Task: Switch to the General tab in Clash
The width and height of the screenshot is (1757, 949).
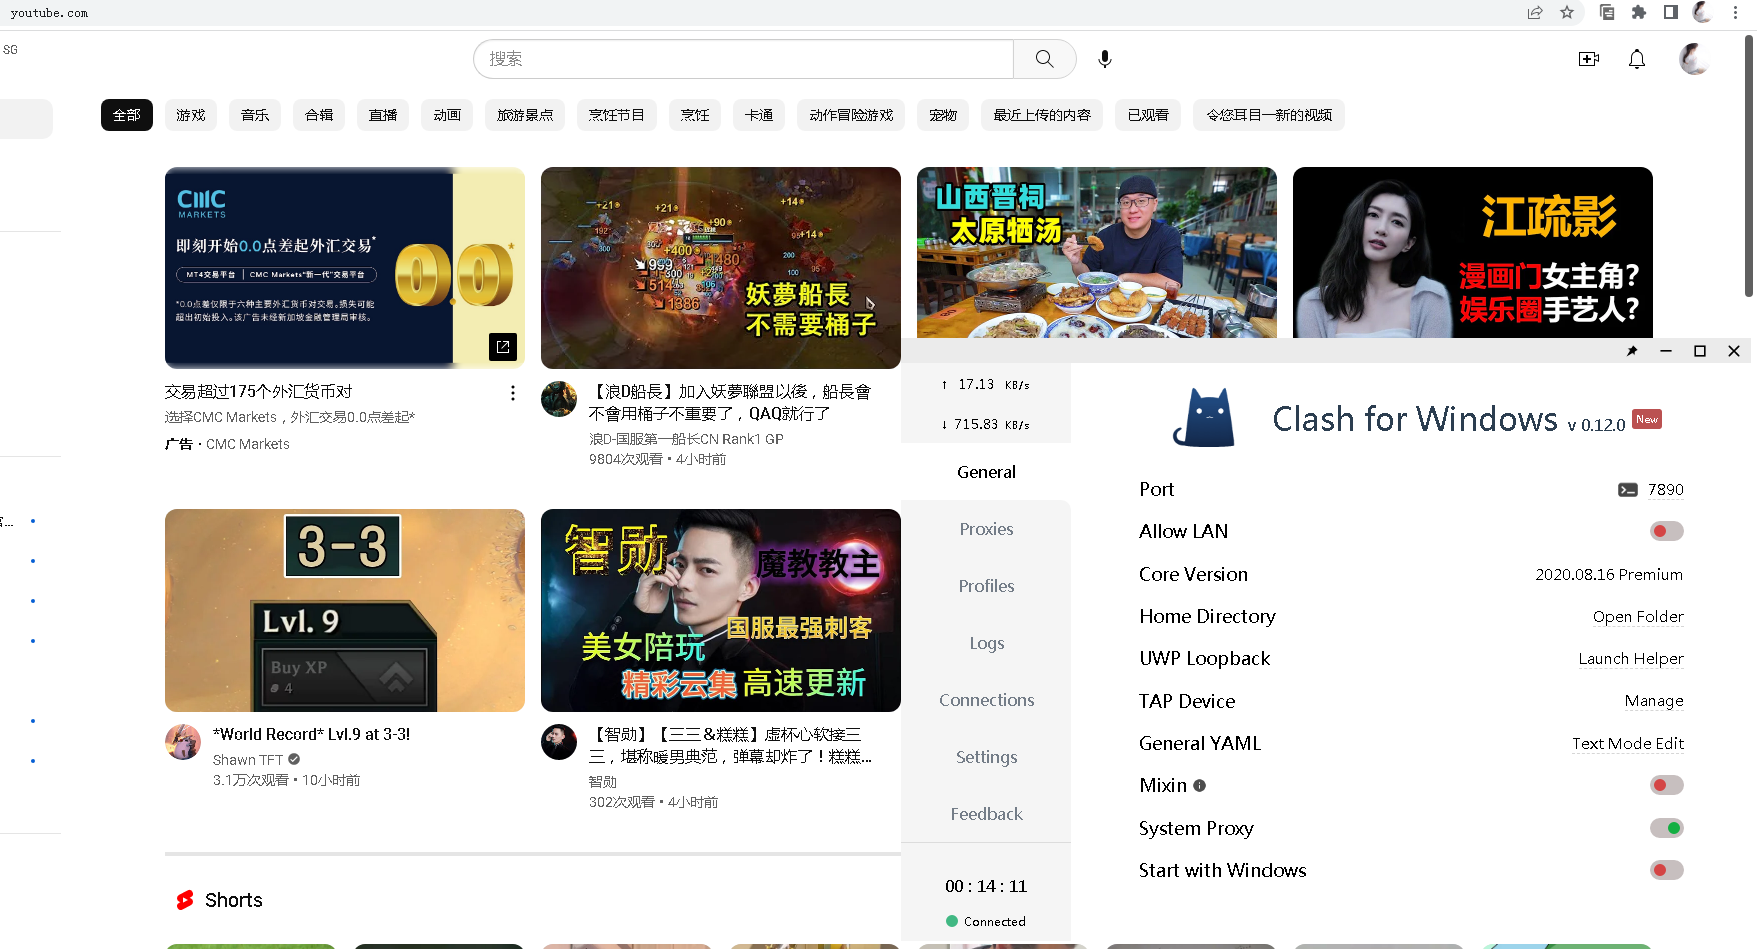Action: (x=986, y=472)
